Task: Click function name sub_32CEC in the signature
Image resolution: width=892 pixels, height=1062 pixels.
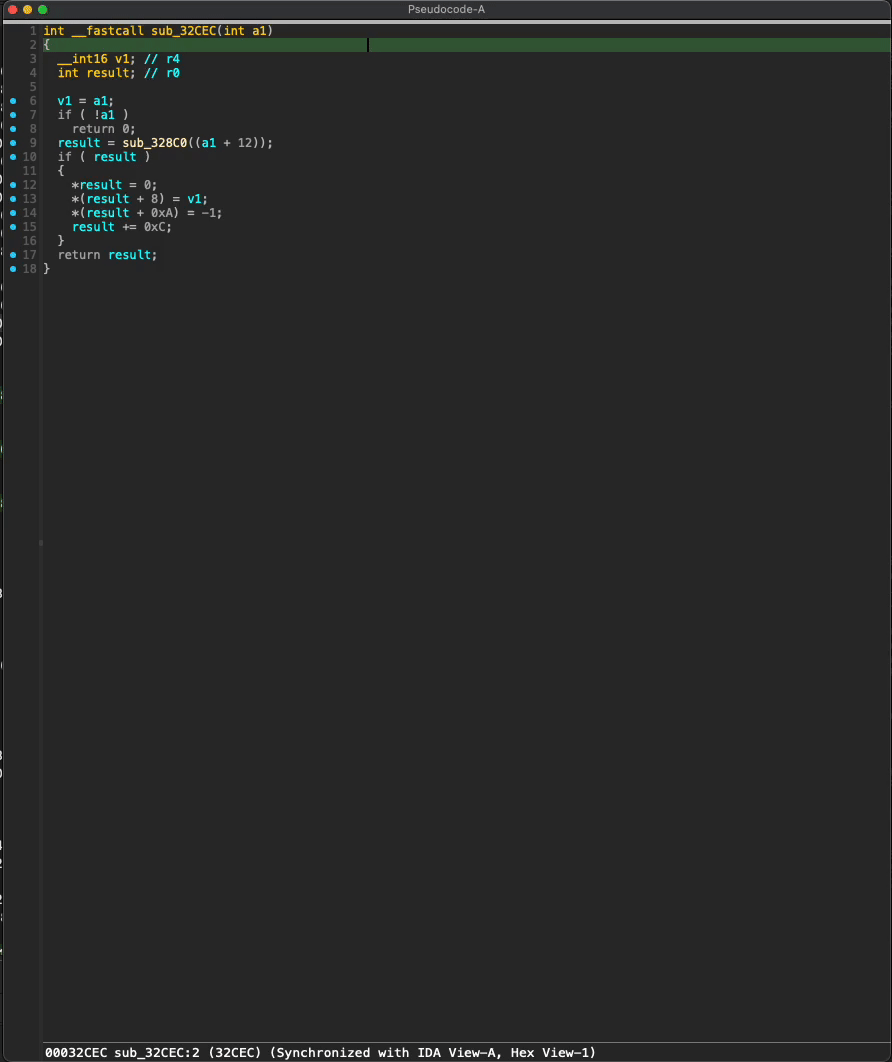Action: (183, 30)
